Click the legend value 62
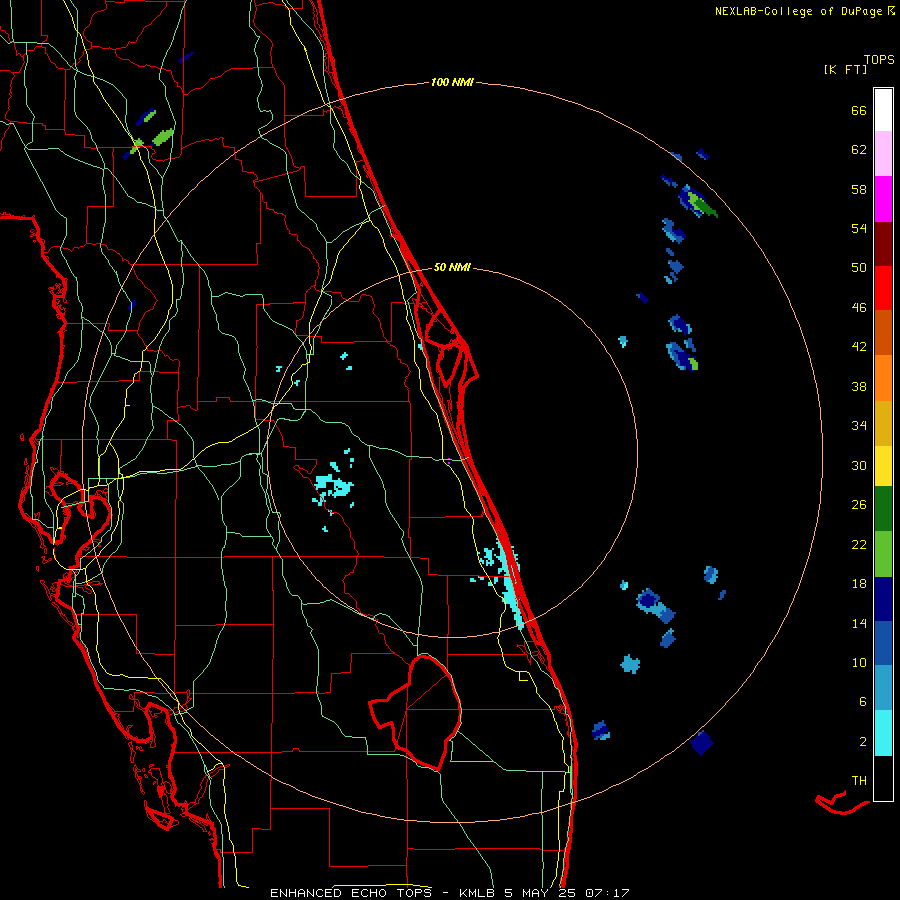Screen dimensions: 900x900 tap(859, 149)
